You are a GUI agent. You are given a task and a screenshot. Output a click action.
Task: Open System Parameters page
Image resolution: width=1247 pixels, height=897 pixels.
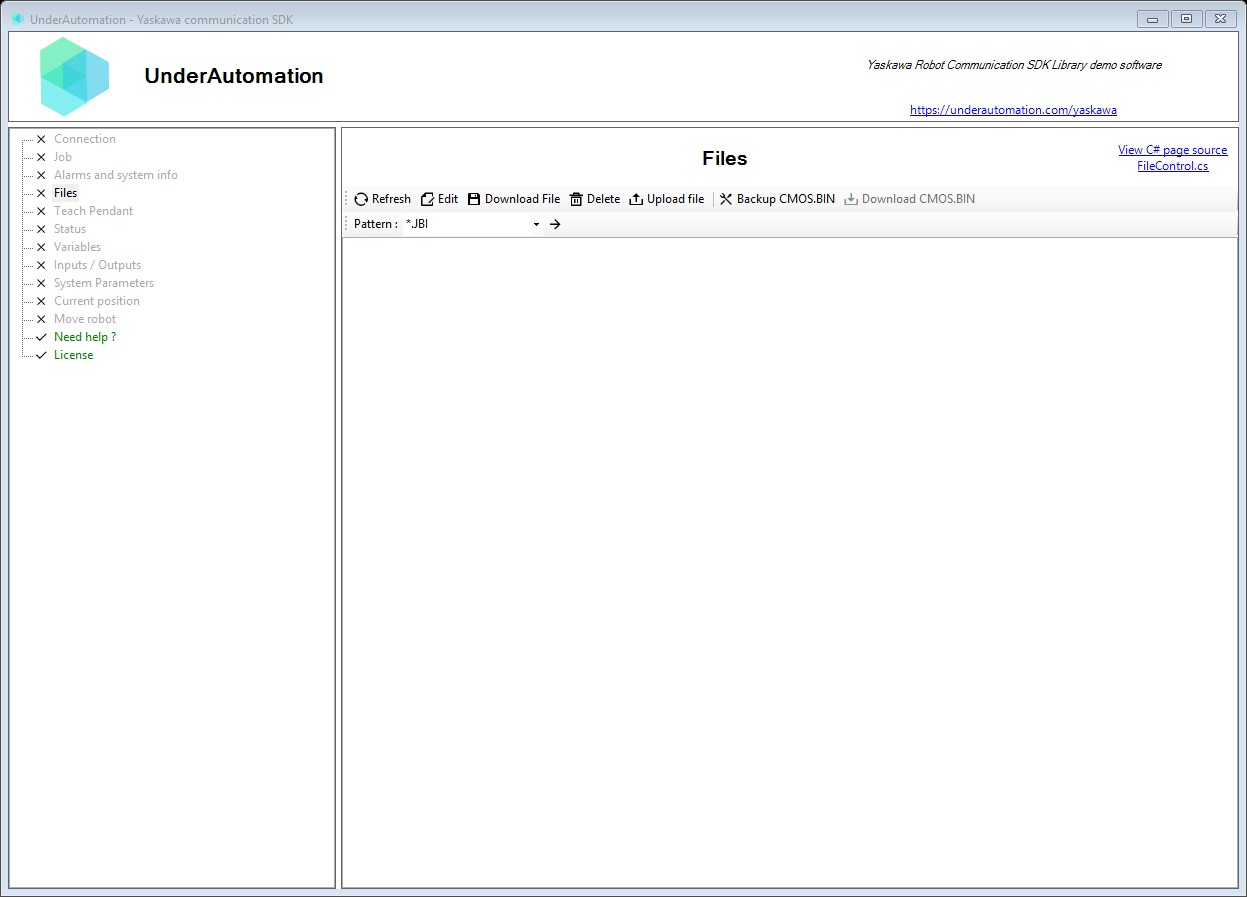[x=104, y=283]
